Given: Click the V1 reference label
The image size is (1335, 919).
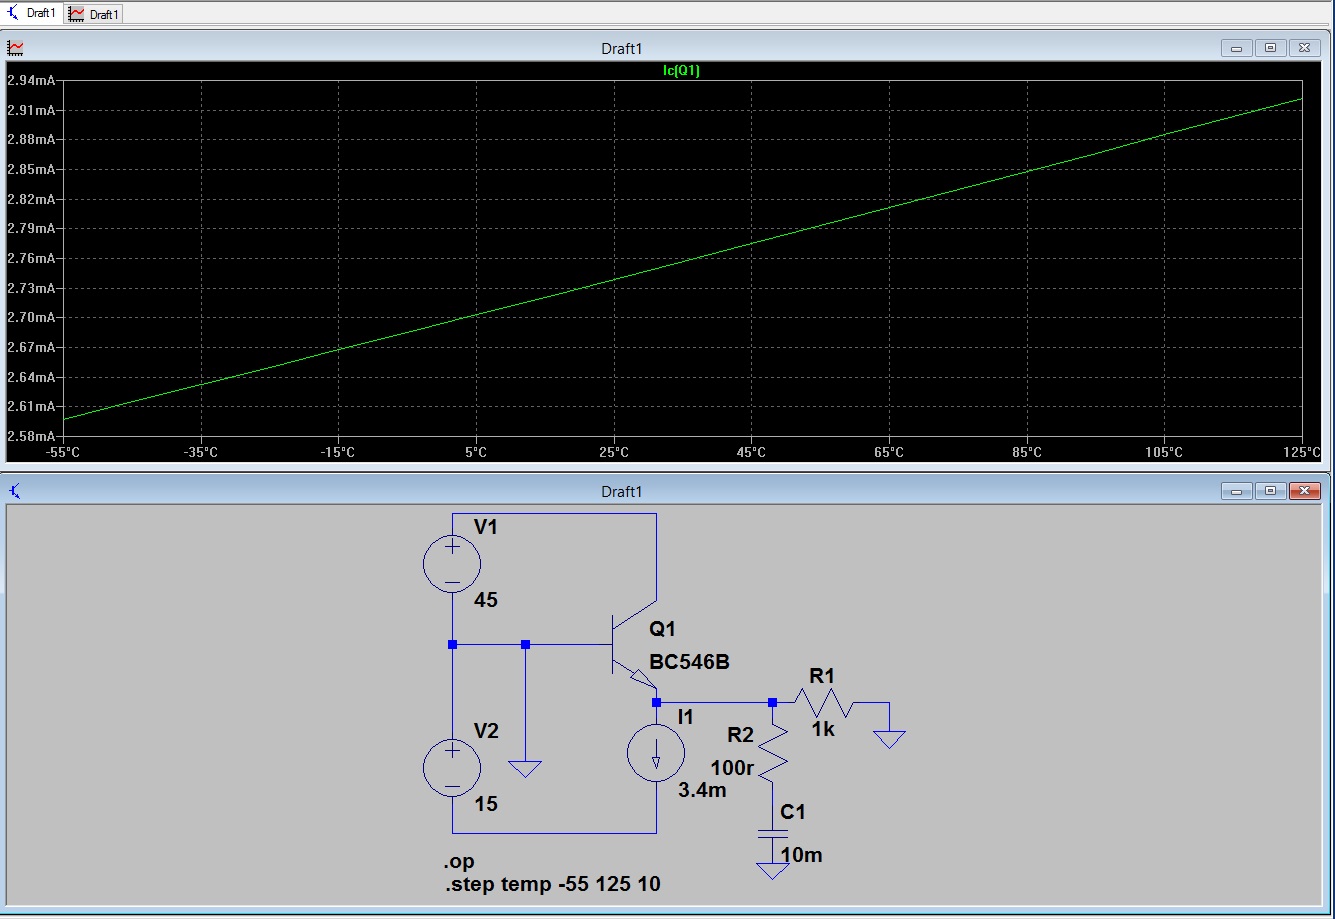Looking at the screenshot, I should click(x=485, y=526).
